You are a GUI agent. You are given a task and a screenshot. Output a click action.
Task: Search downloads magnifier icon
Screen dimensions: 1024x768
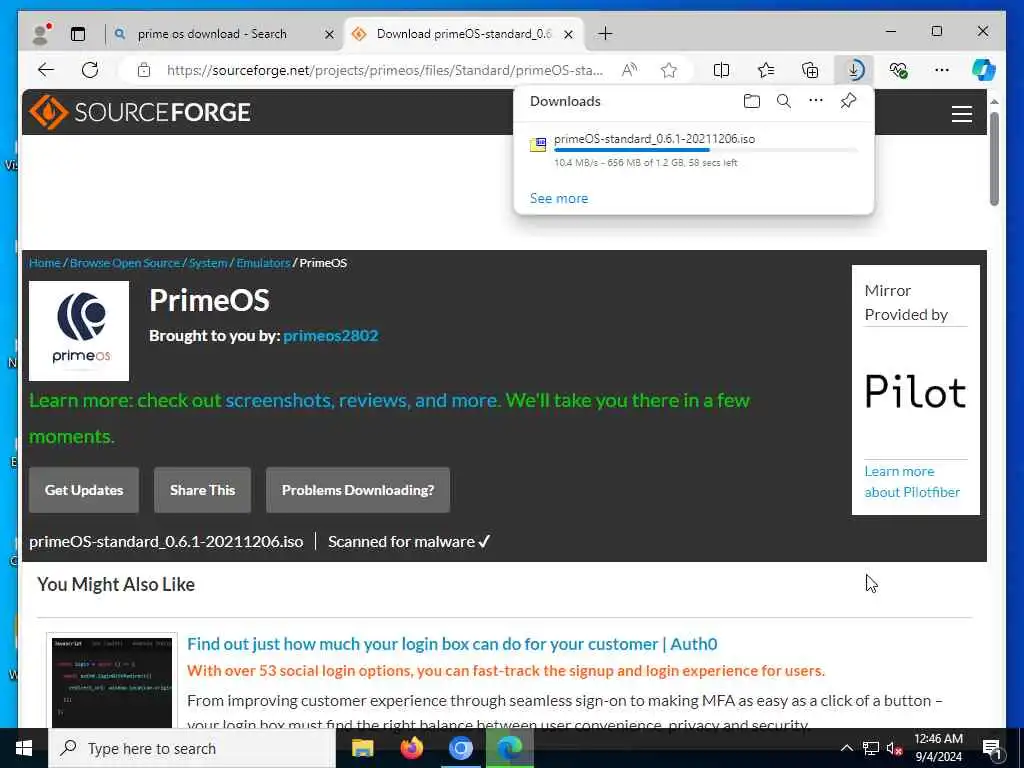(784, 101)
